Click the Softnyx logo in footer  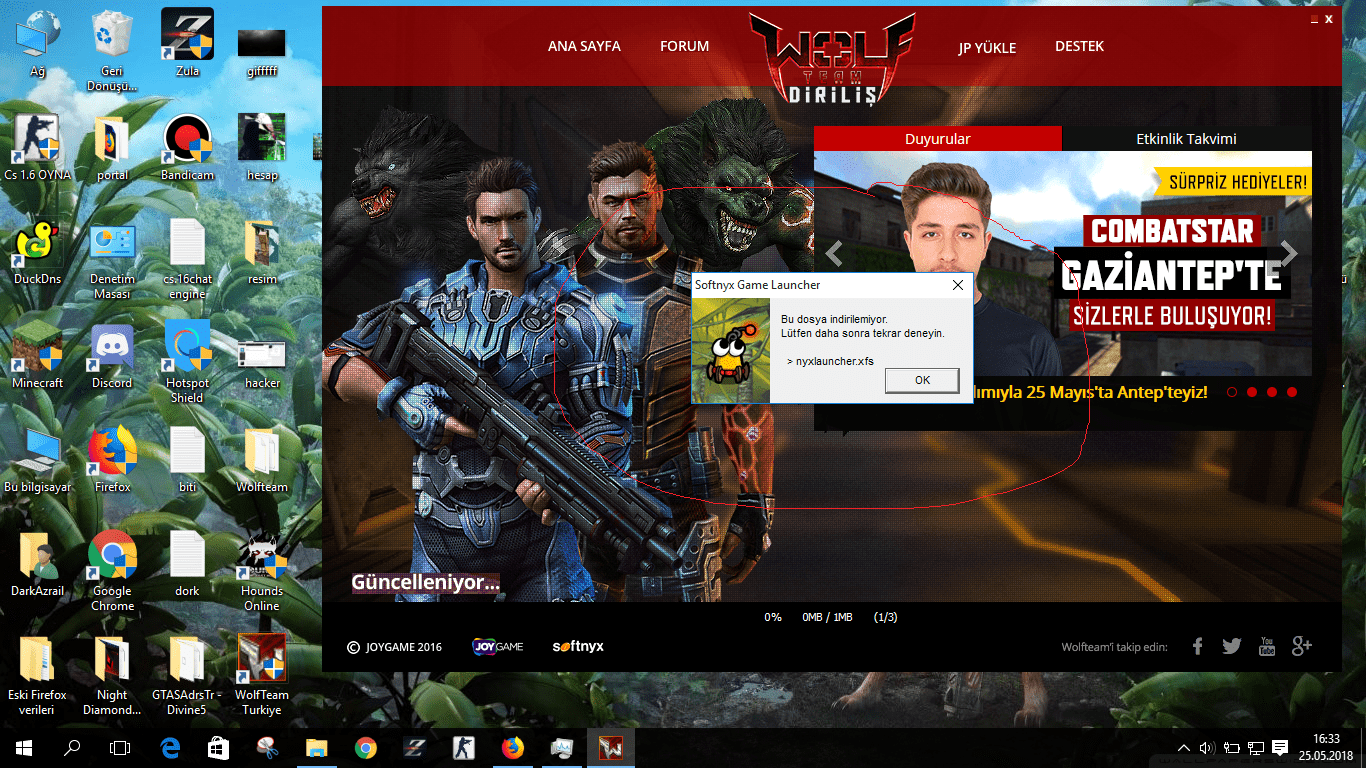[x=578, y=646]
